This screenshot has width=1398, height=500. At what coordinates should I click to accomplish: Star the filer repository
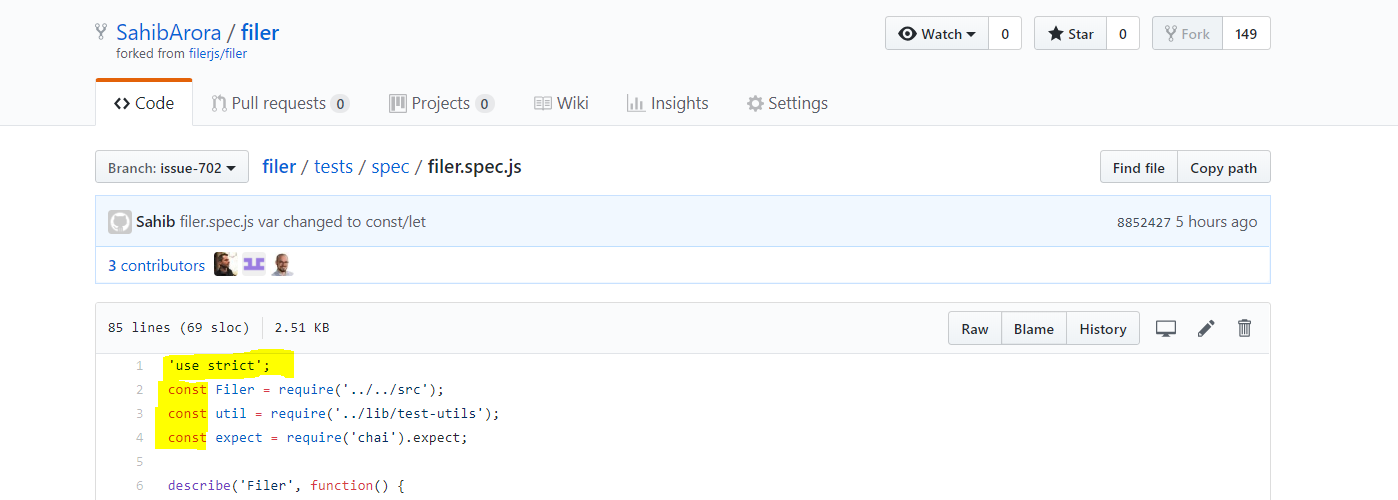[x=1071, y=34]
